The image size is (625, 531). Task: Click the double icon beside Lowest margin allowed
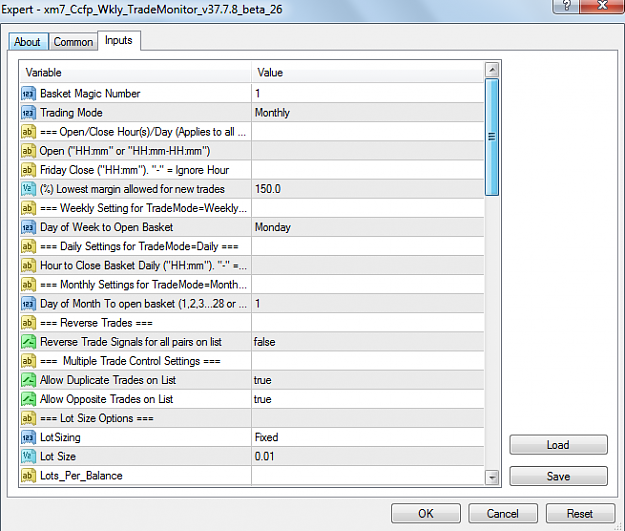28,189
